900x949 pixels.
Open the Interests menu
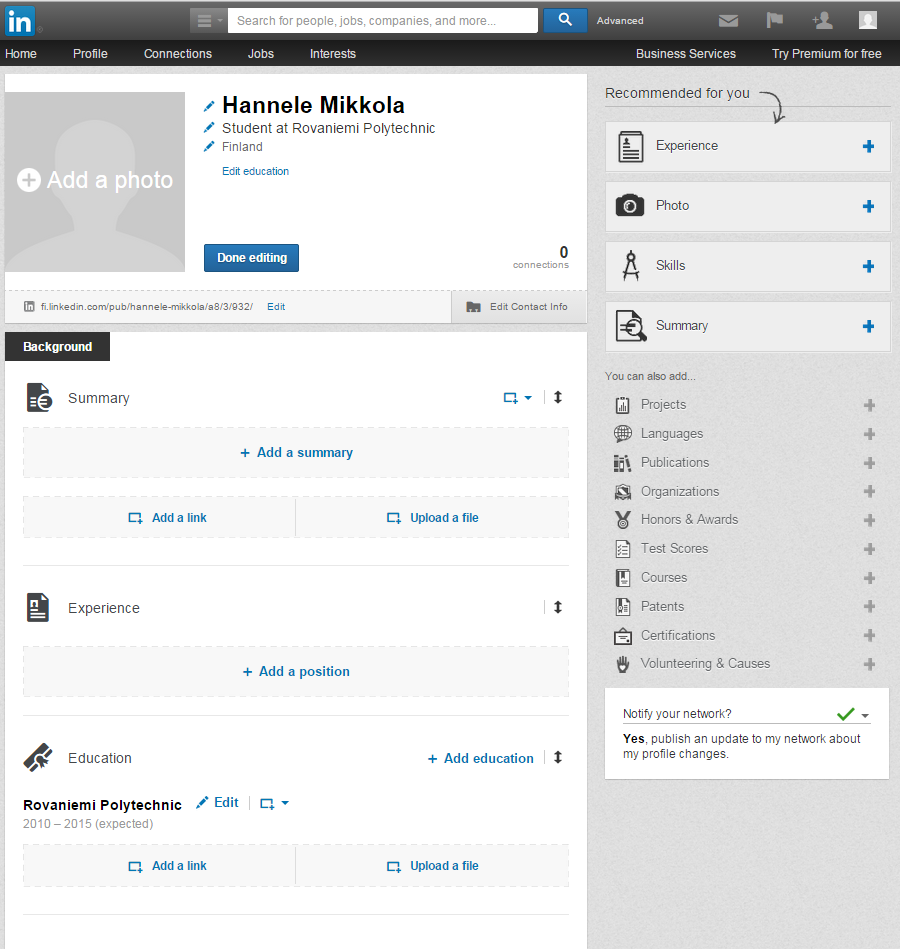click(x=333, y=54)
